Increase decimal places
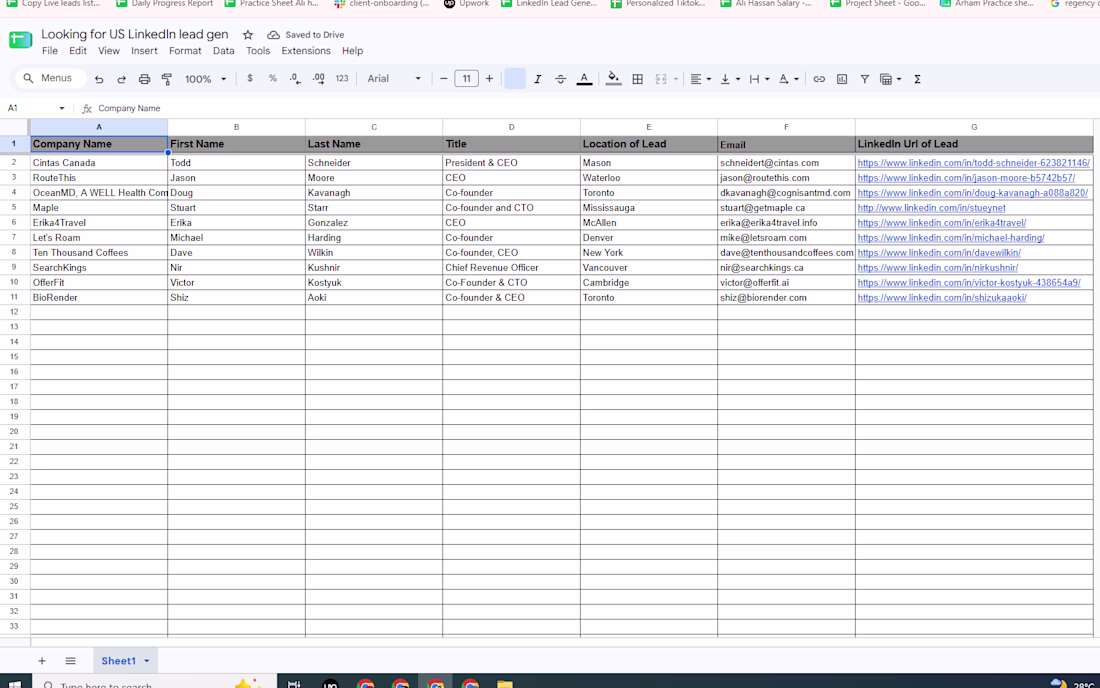1100x688 pixels. [318, 79]
